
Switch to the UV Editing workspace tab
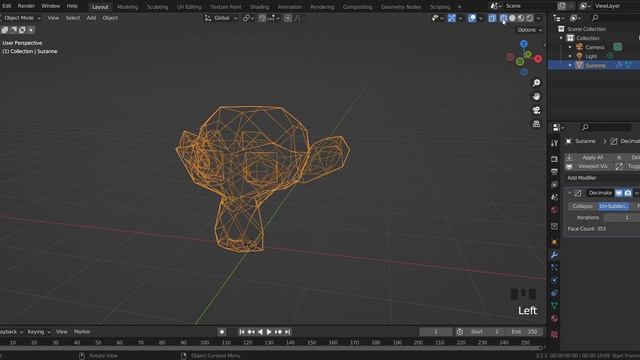tap(189, 7)
